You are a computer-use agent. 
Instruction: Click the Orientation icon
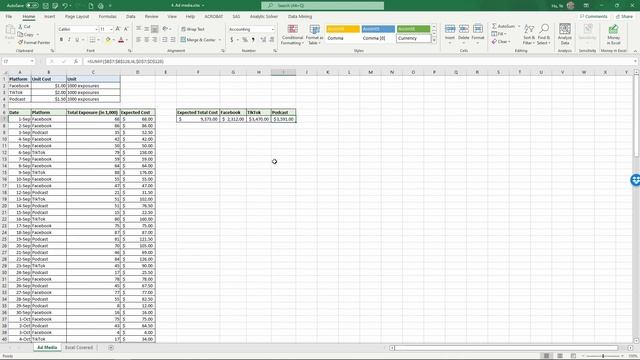click(165, 29)
